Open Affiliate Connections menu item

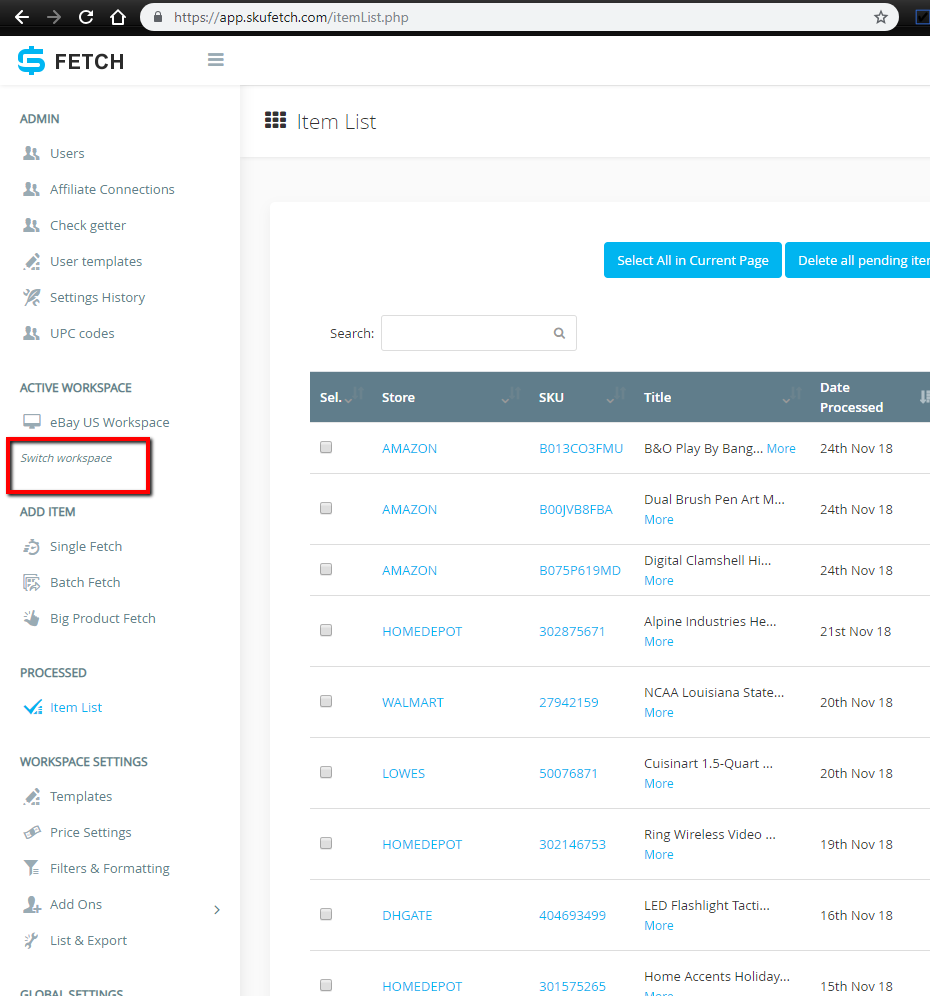[x=112, y=189]
